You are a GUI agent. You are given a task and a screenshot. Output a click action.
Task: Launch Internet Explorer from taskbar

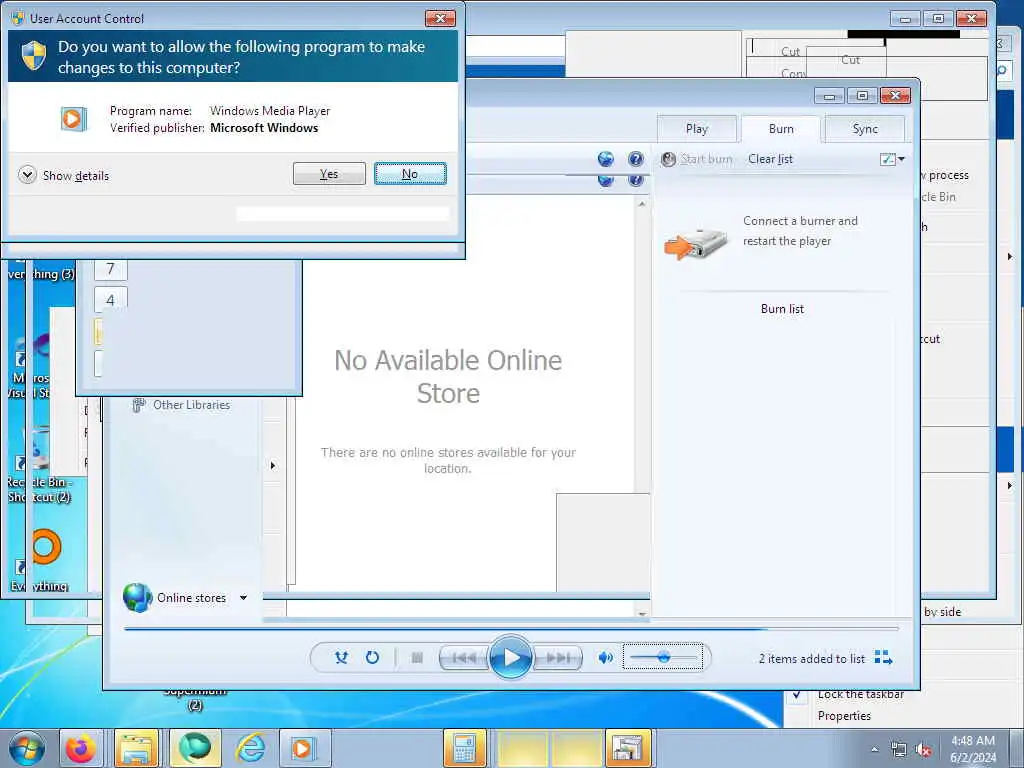pyautogui.click(x=250, y=748)
